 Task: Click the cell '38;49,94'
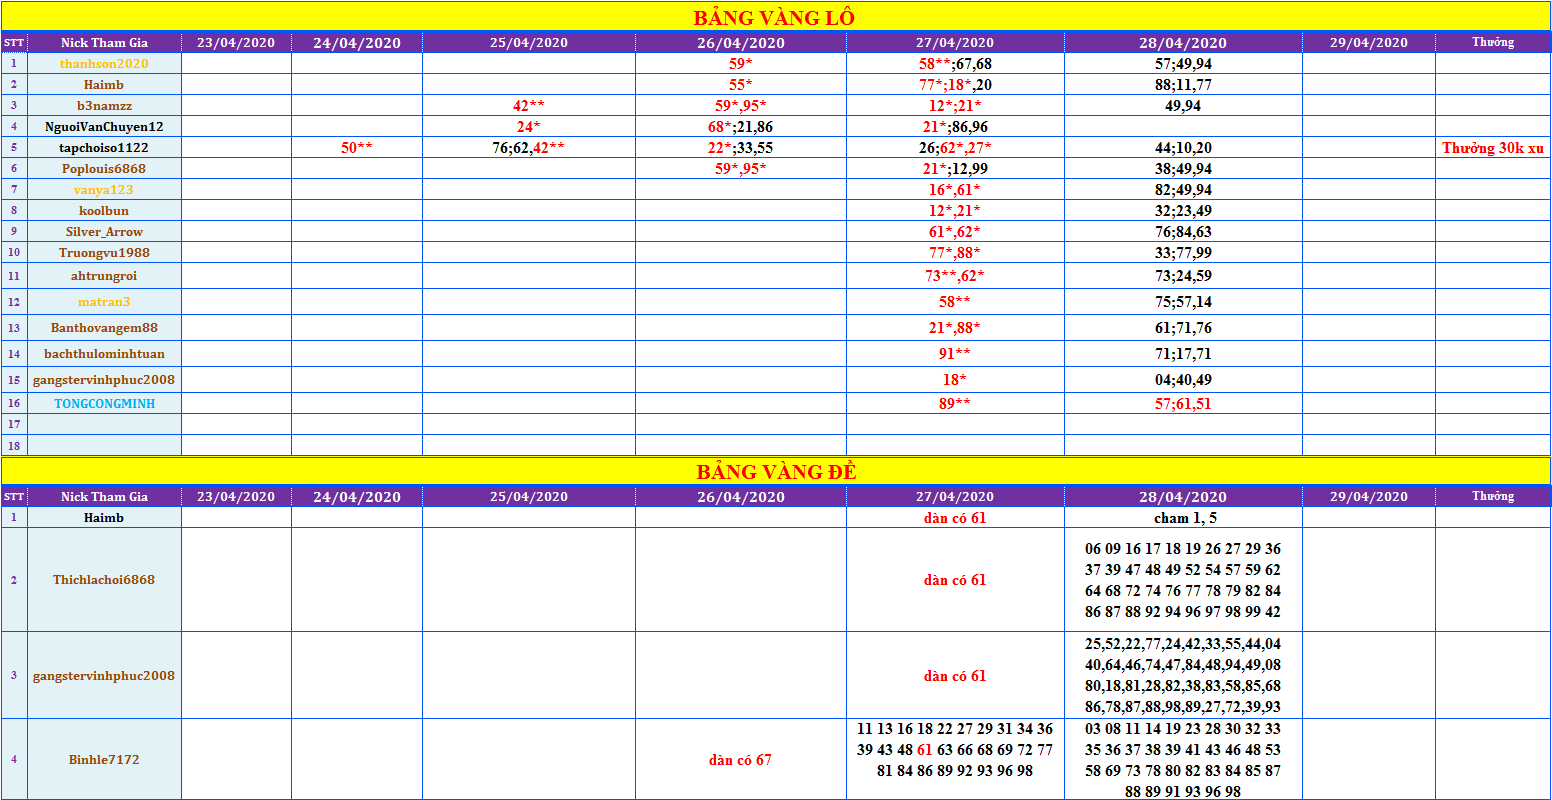pyautogui.click(x=1183, y=168)
